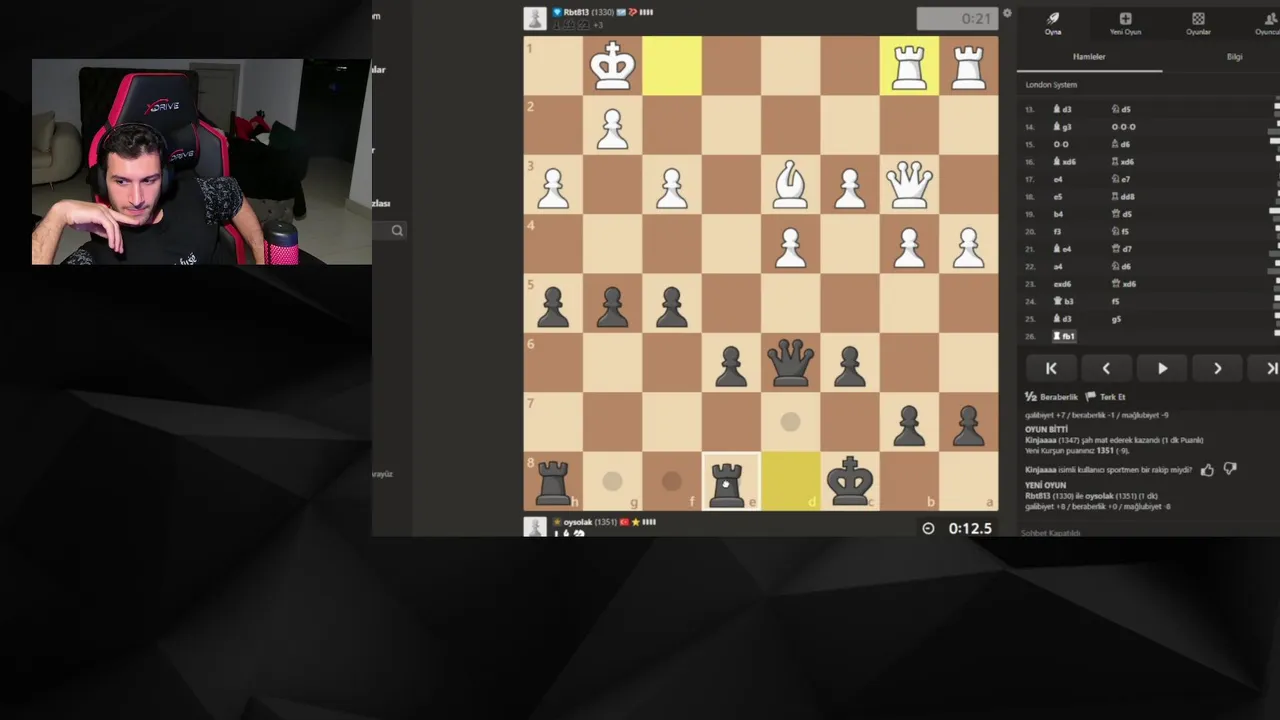Click highlighted empty square f1

pyautogui.click(x=672, y=66)
